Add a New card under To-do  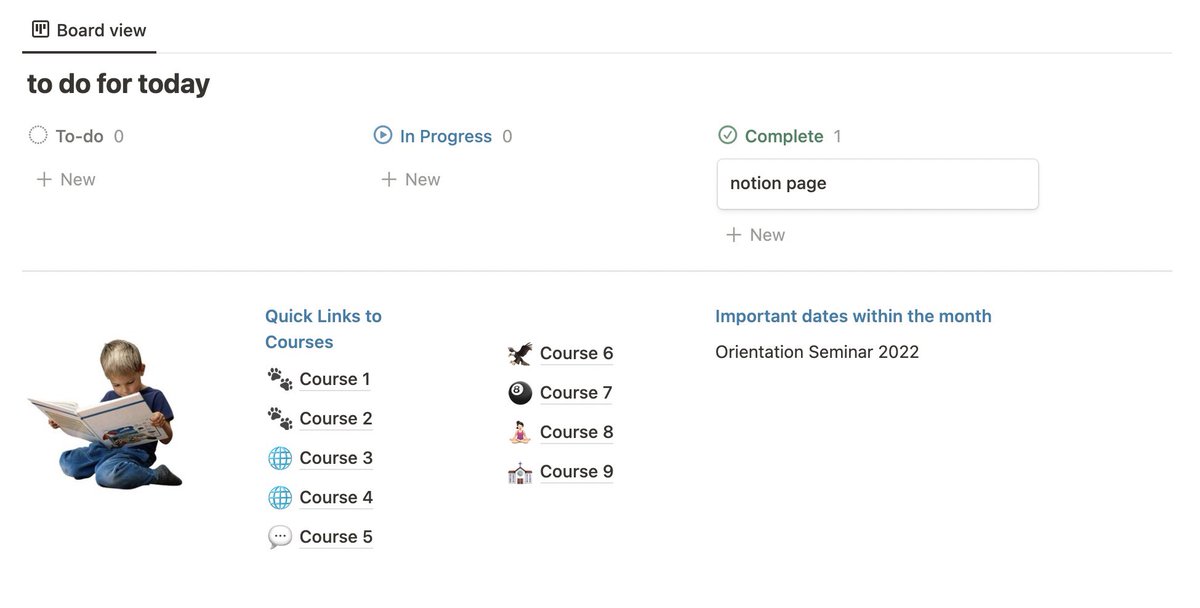(x=66, y=180)
